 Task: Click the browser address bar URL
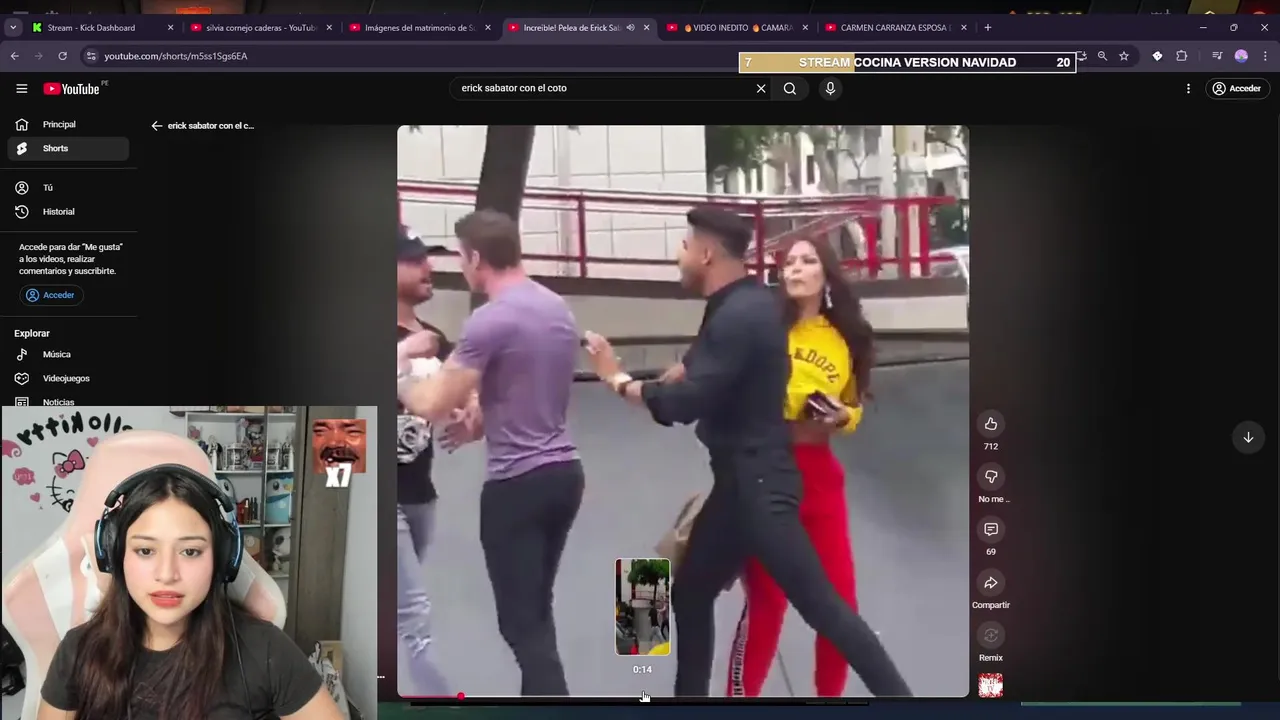176,56
